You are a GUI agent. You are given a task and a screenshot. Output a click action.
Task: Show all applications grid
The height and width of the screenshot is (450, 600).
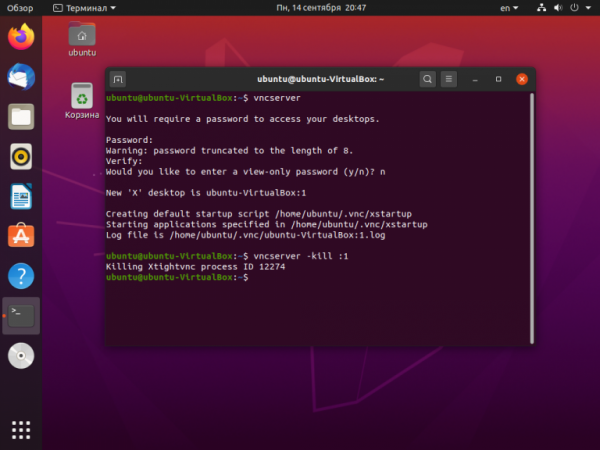21,430
